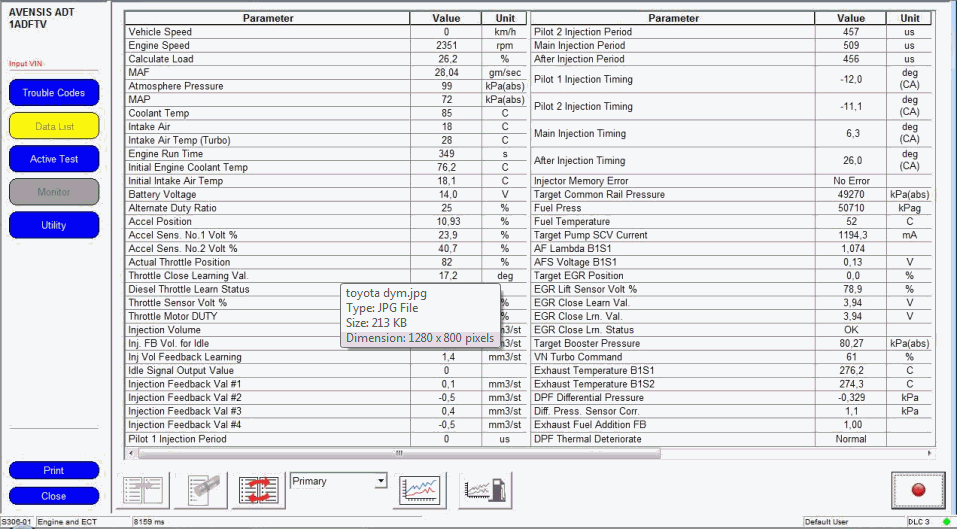957x529 pixels.
Task: Open the line graph view icon
Action: [x=421, y=490]
